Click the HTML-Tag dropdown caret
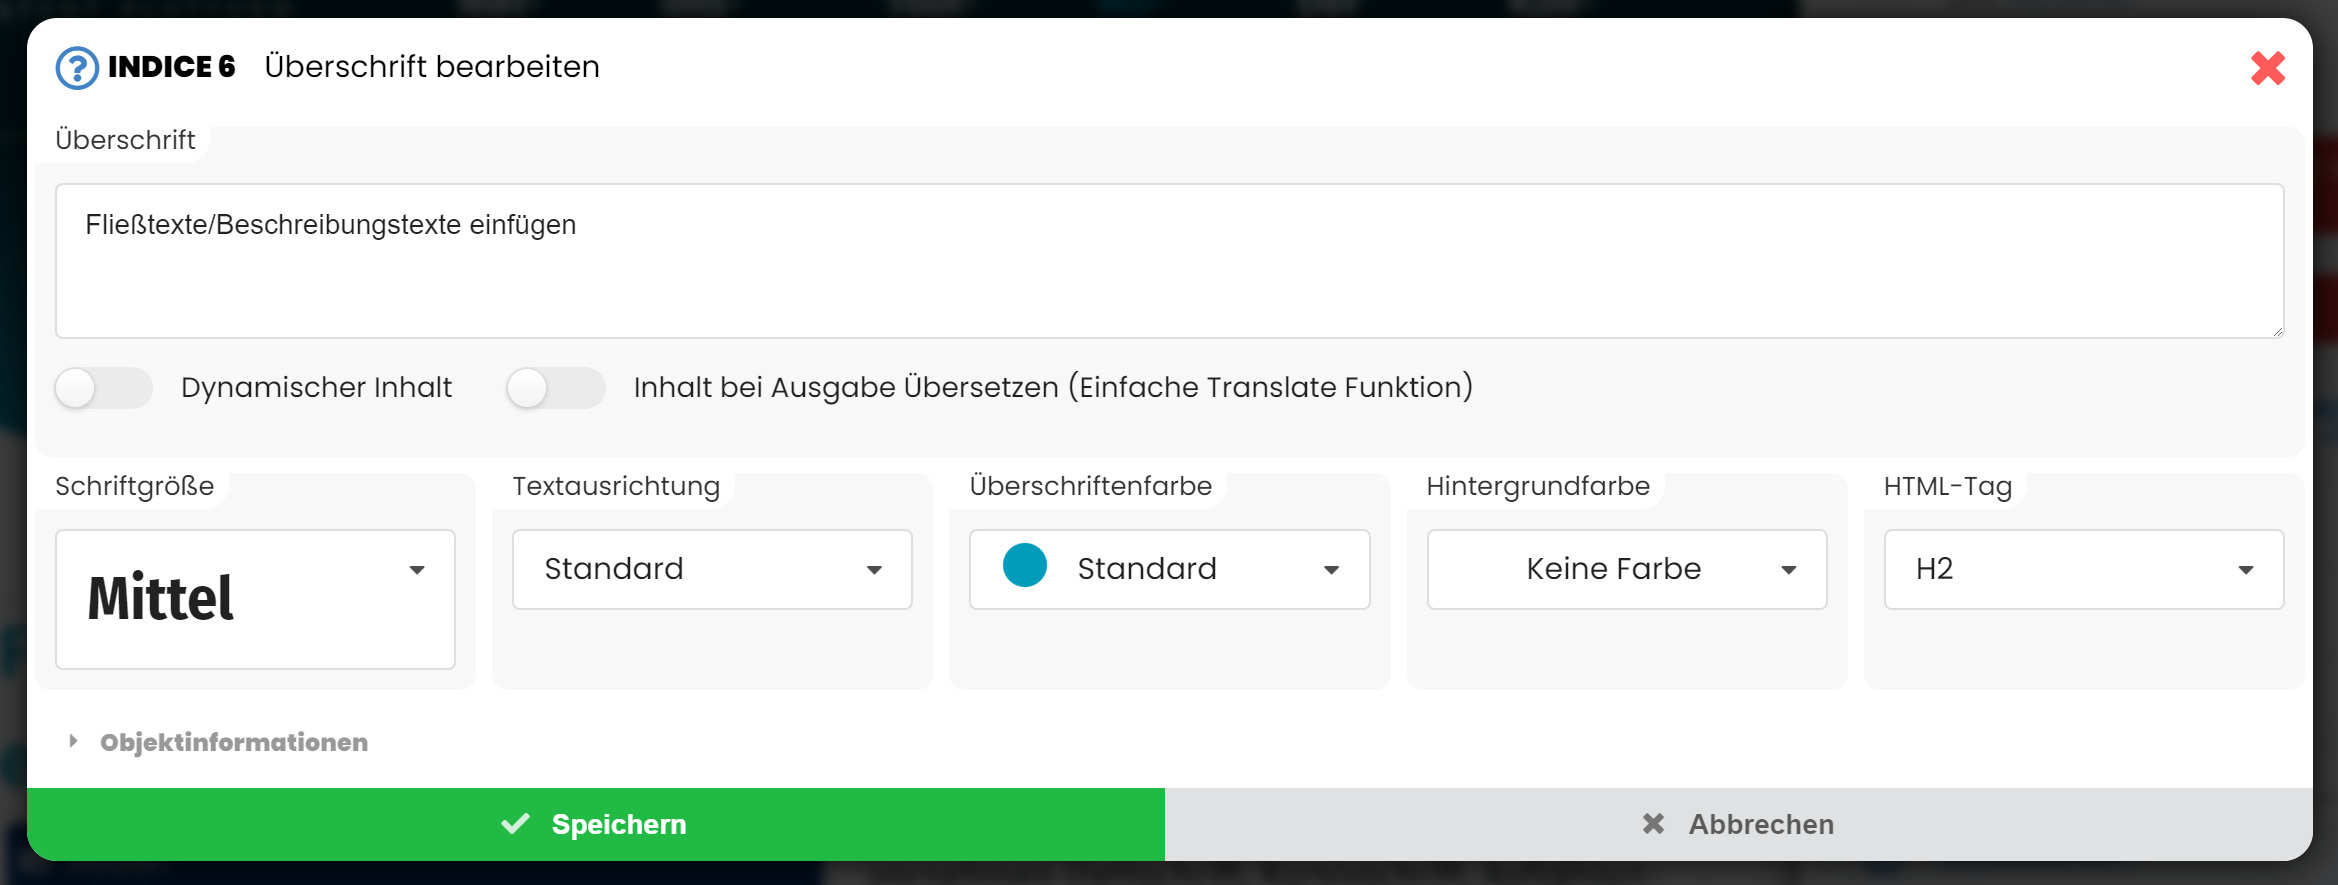Viewport: 2338px width, 885px height. pos(2245,570)
